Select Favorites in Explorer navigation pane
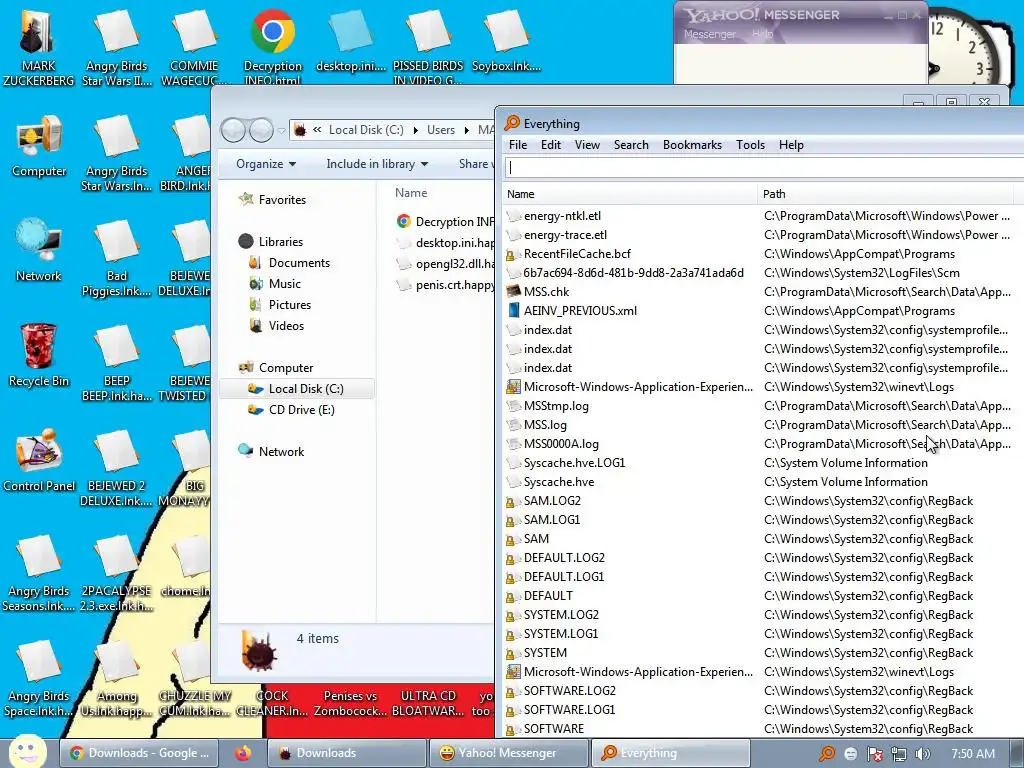This screenshot has width=1024, height=768. pos(273,200)
